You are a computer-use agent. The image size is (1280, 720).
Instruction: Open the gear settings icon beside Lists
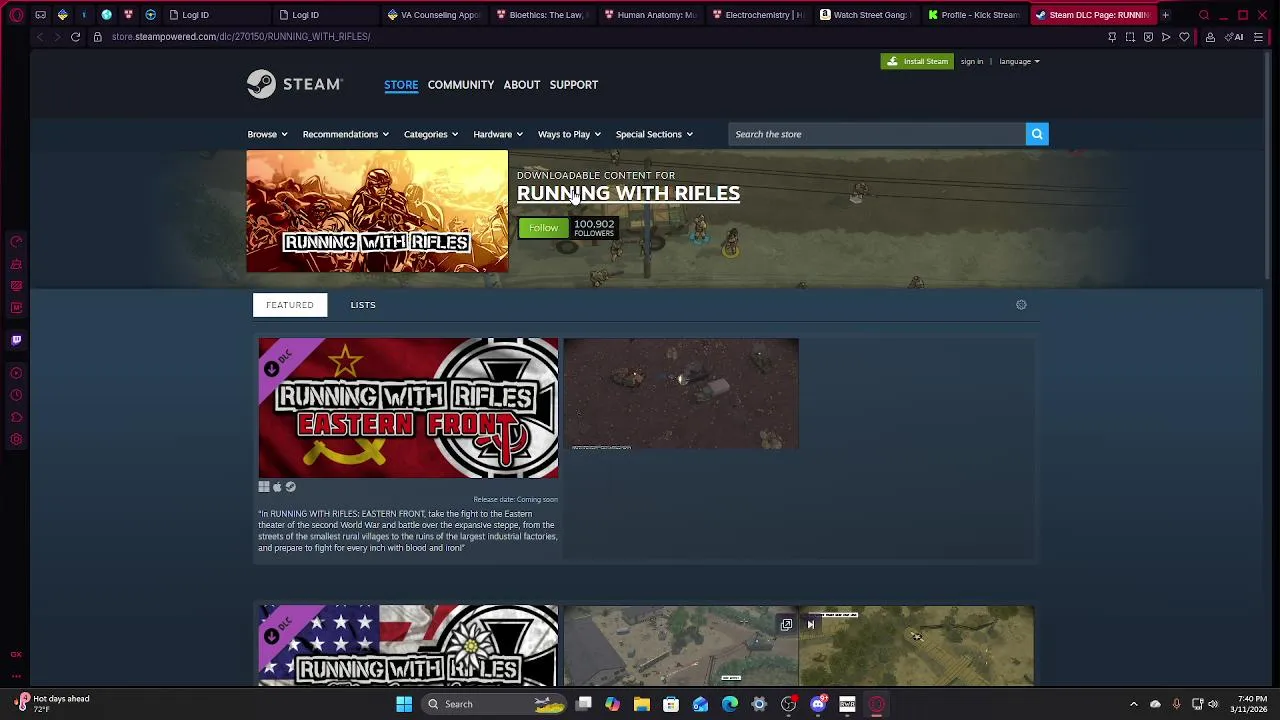pyautogui.click(x=1021, y=305)
